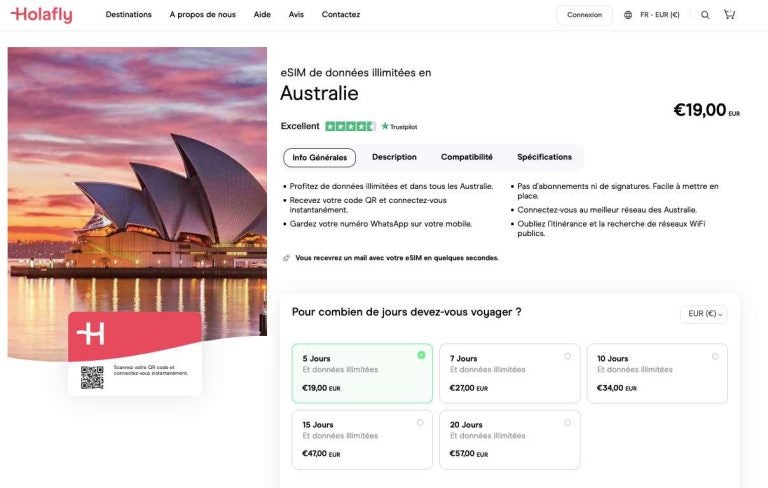
Task: Open the Contactez menu item
Action: pos(340,15)
